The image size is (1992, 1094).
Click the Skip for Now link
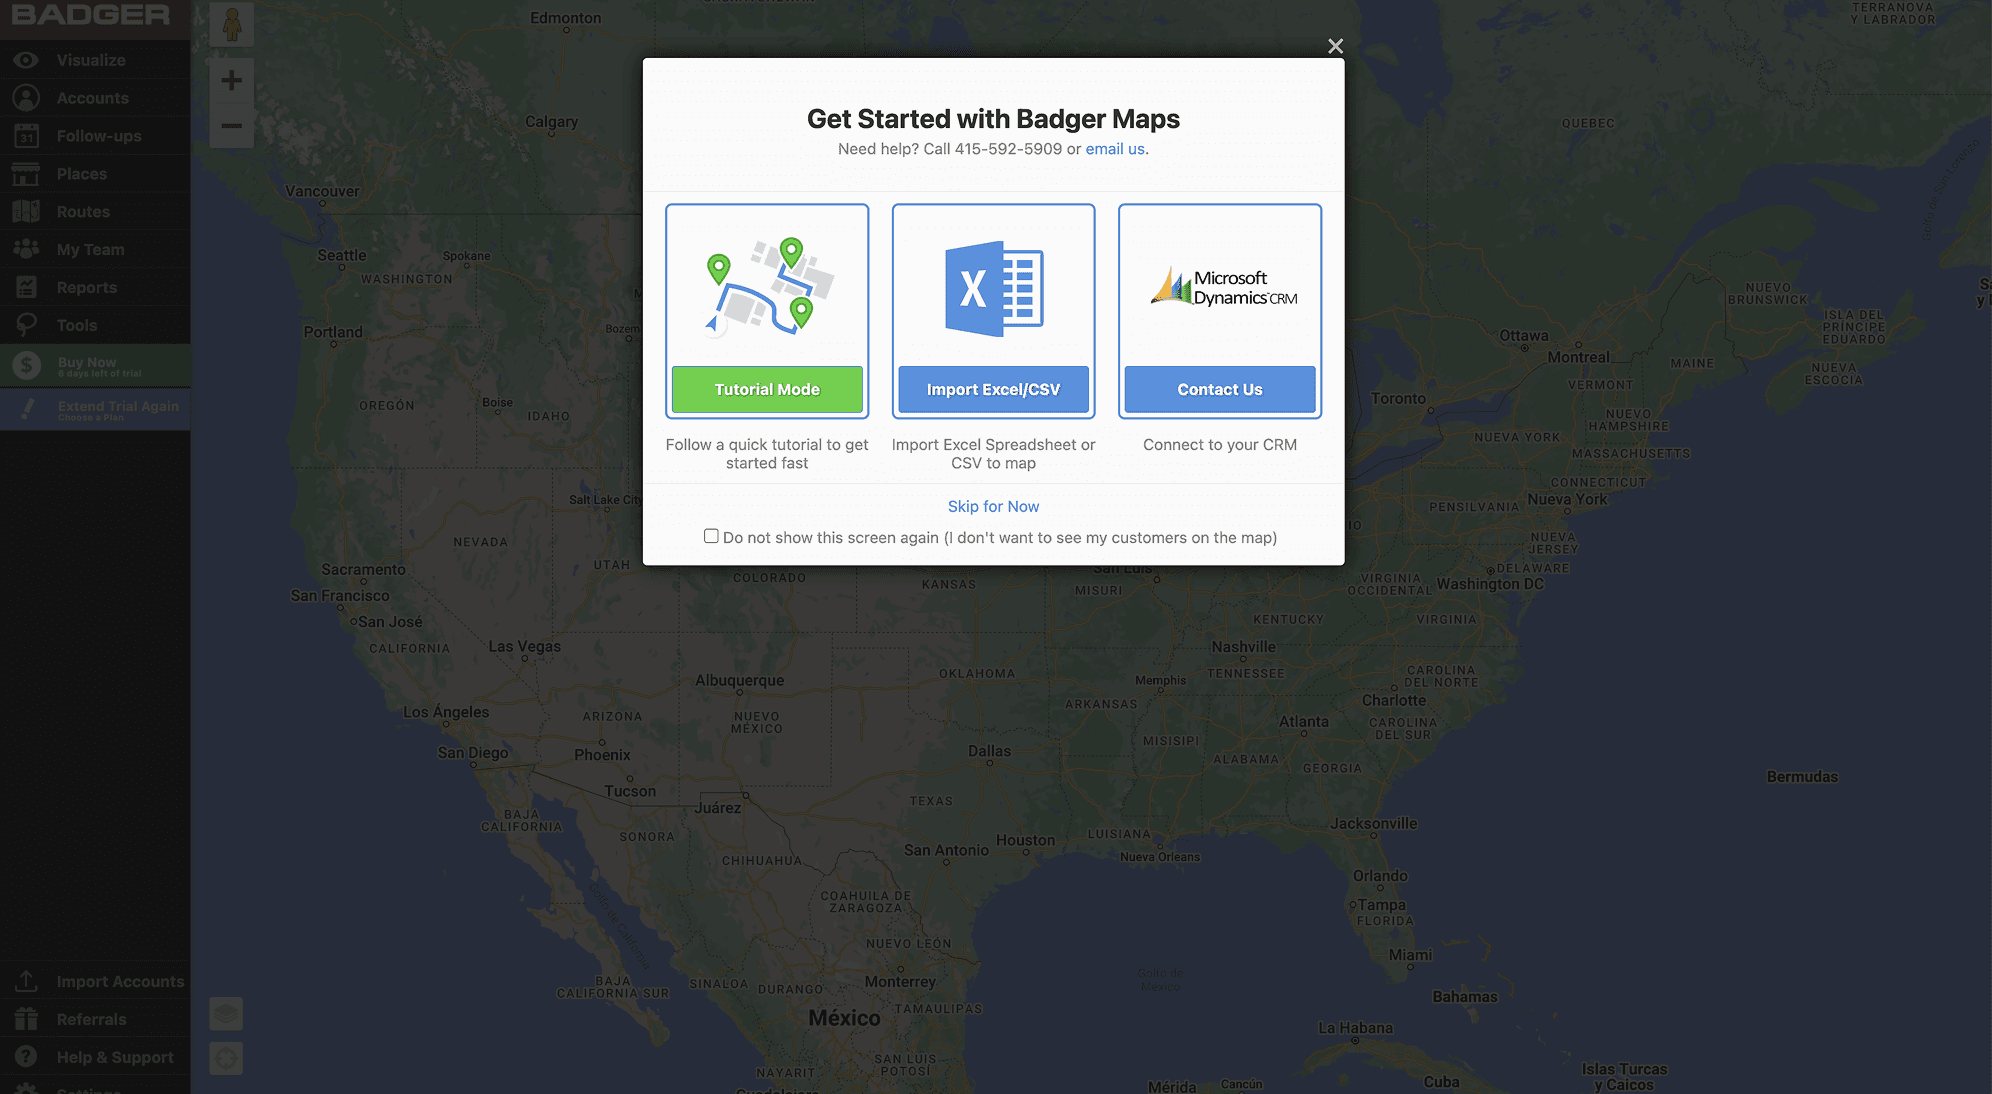click(993, 507)
